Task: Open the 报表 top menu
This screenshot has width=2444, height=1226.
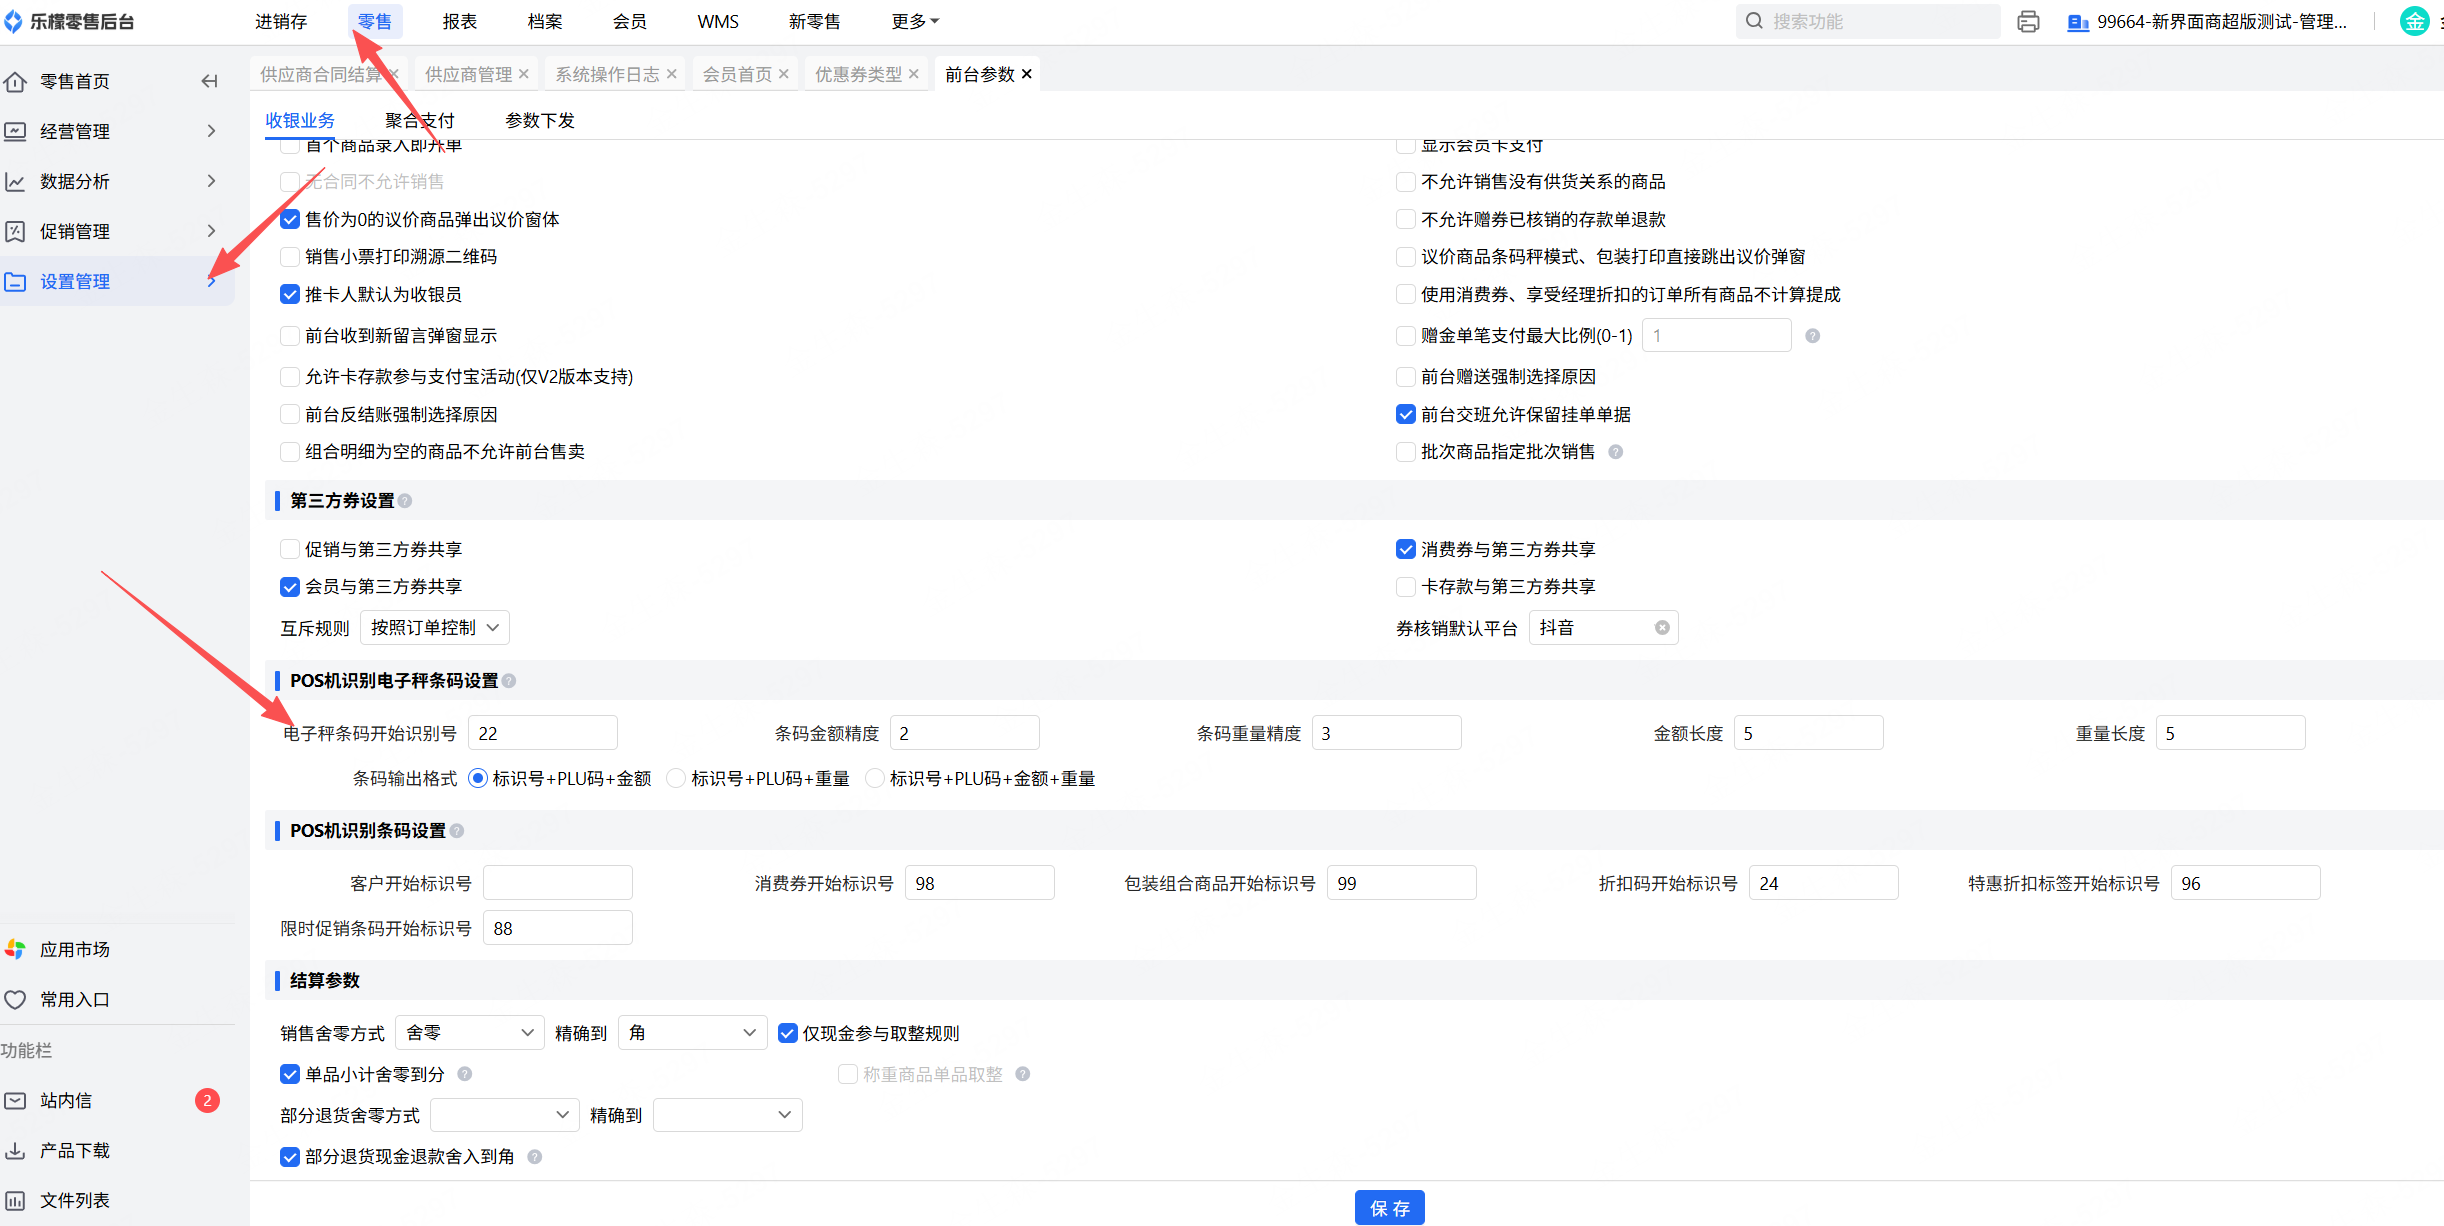Action: pyautogui.click(x=459, y=21)
